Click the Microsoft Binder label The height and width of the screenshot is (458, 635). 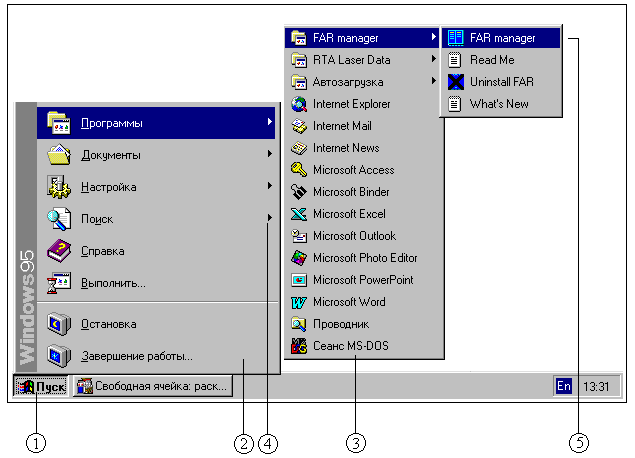(x=351, y=192)
